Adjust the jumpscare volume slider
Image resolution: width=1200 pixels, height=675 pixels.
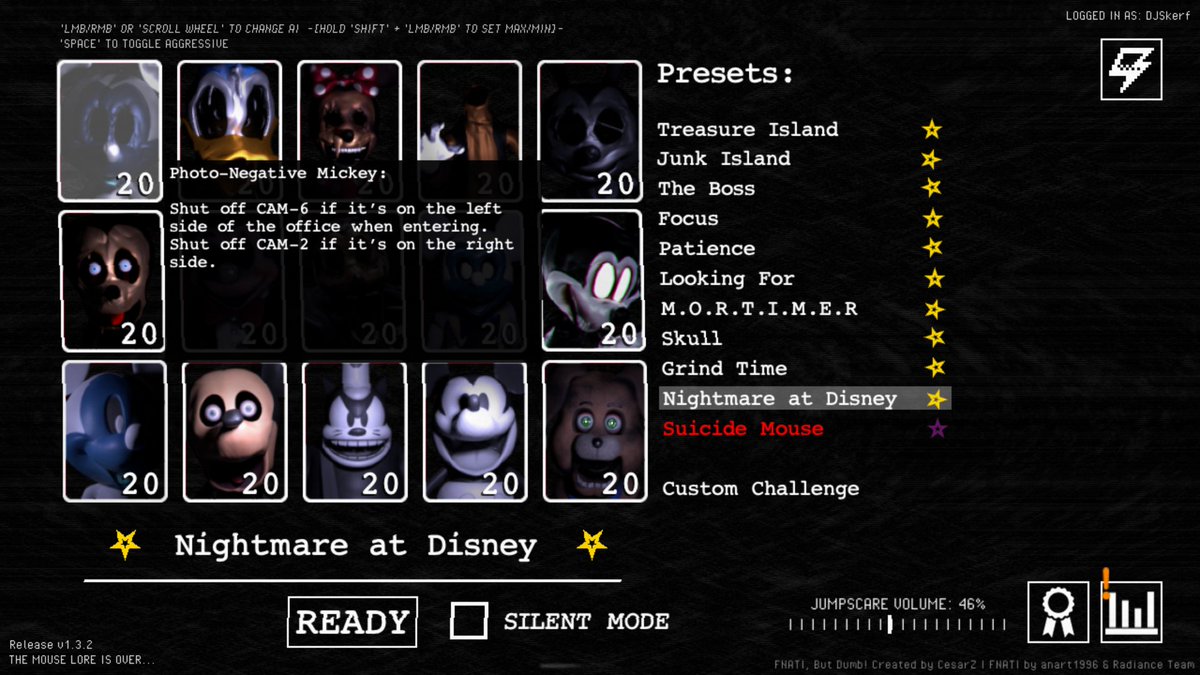click(897, 624)
